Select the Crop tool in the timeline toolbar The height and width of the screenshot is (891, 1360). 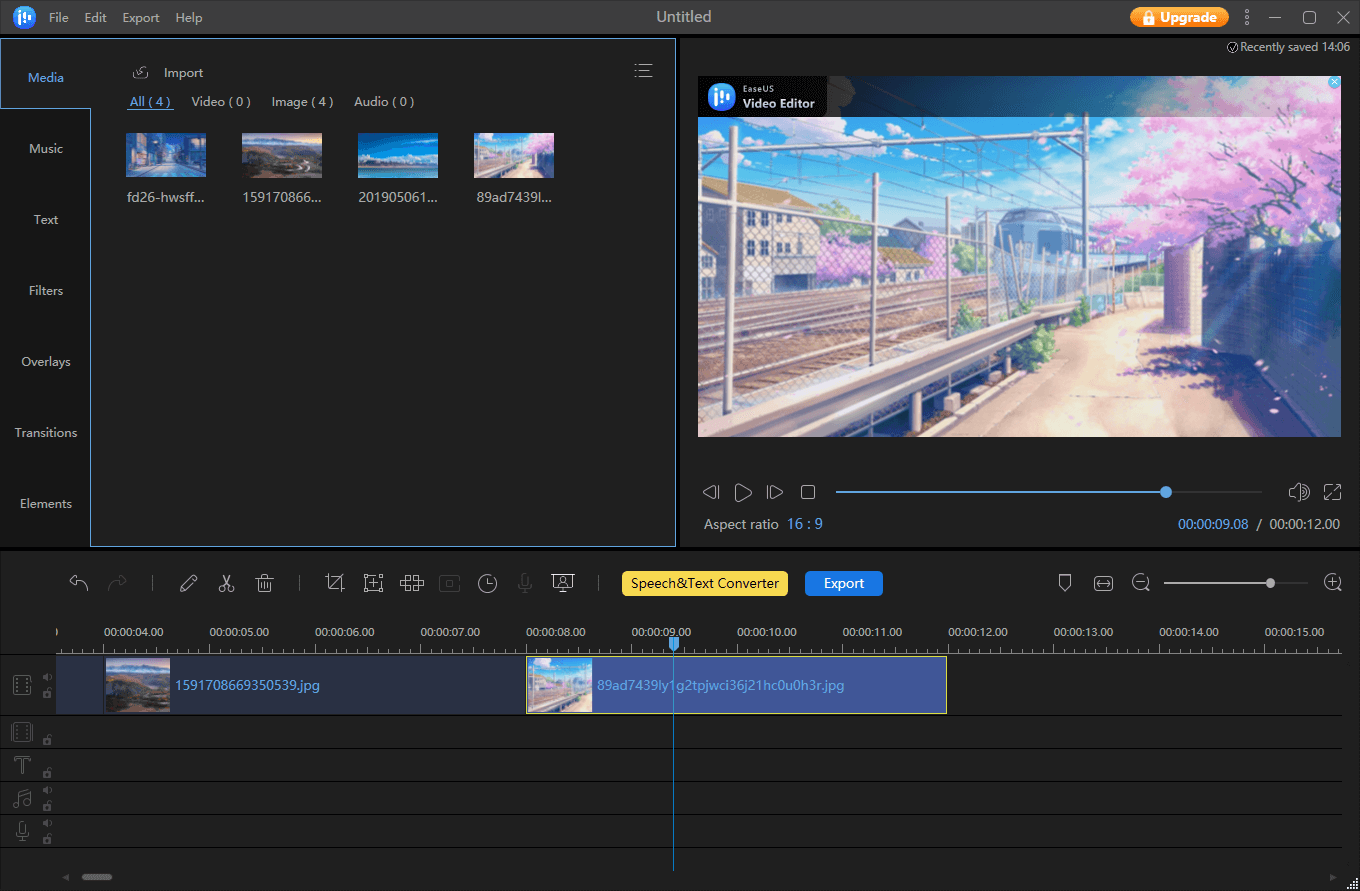click(335, 583)
